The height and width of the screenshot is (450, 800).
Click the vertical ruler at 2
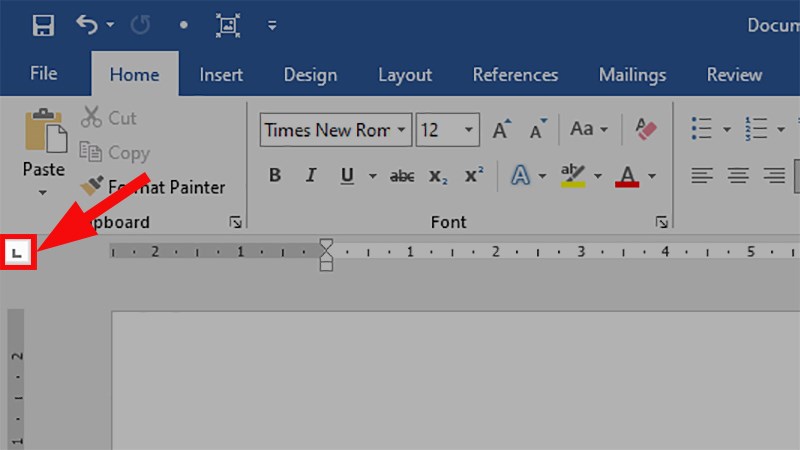point(17,356)
